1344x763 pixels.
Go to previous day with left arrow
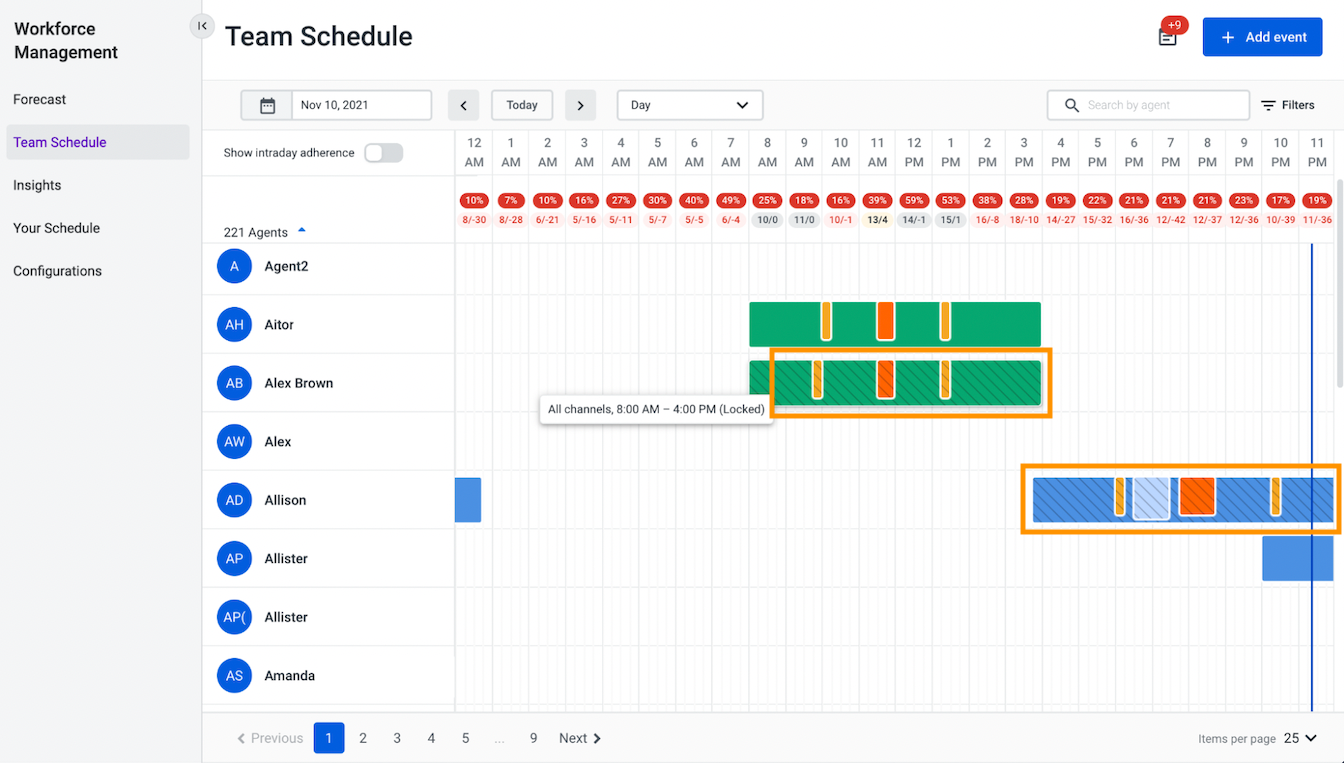point(463,105)
